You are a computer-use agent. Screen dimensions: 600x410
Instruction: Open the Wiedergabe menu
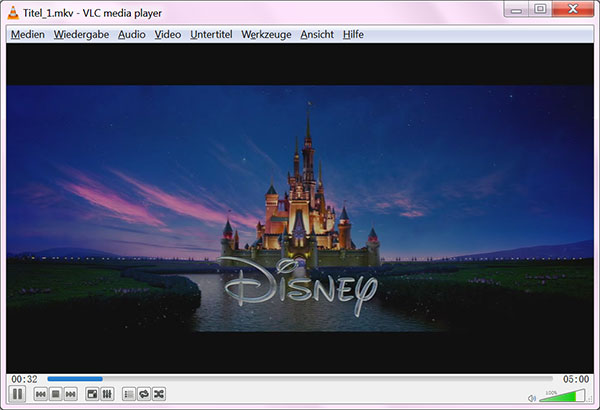(x=81, y=34)
